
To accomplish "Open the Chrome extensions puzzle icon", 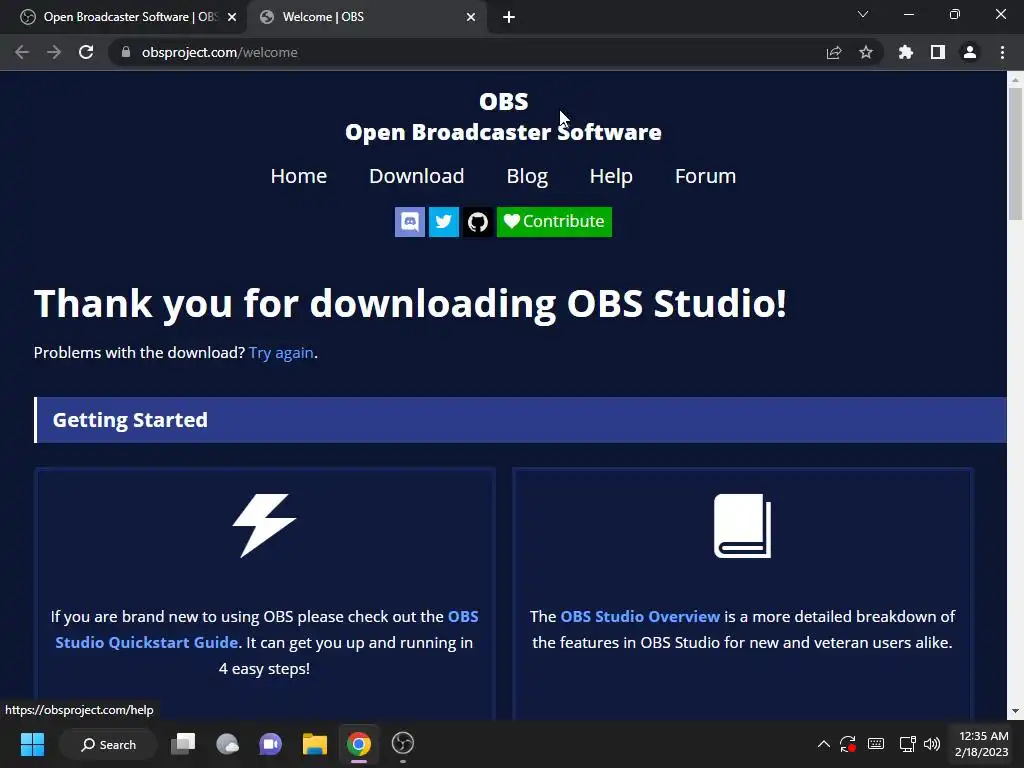I will tap(906, 52).
